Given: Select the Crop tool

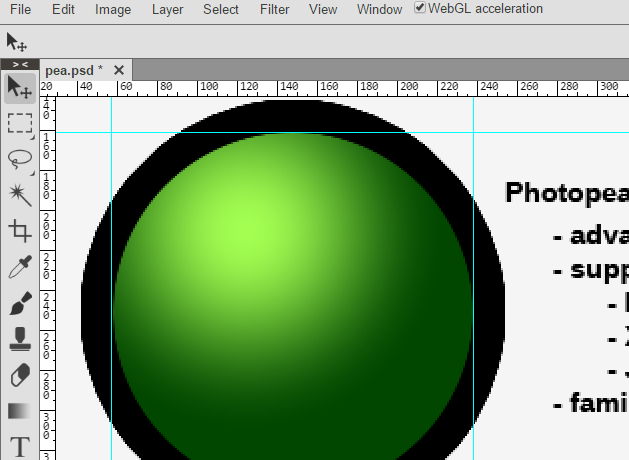Looking at the screenshot, I should coord(20,231).
